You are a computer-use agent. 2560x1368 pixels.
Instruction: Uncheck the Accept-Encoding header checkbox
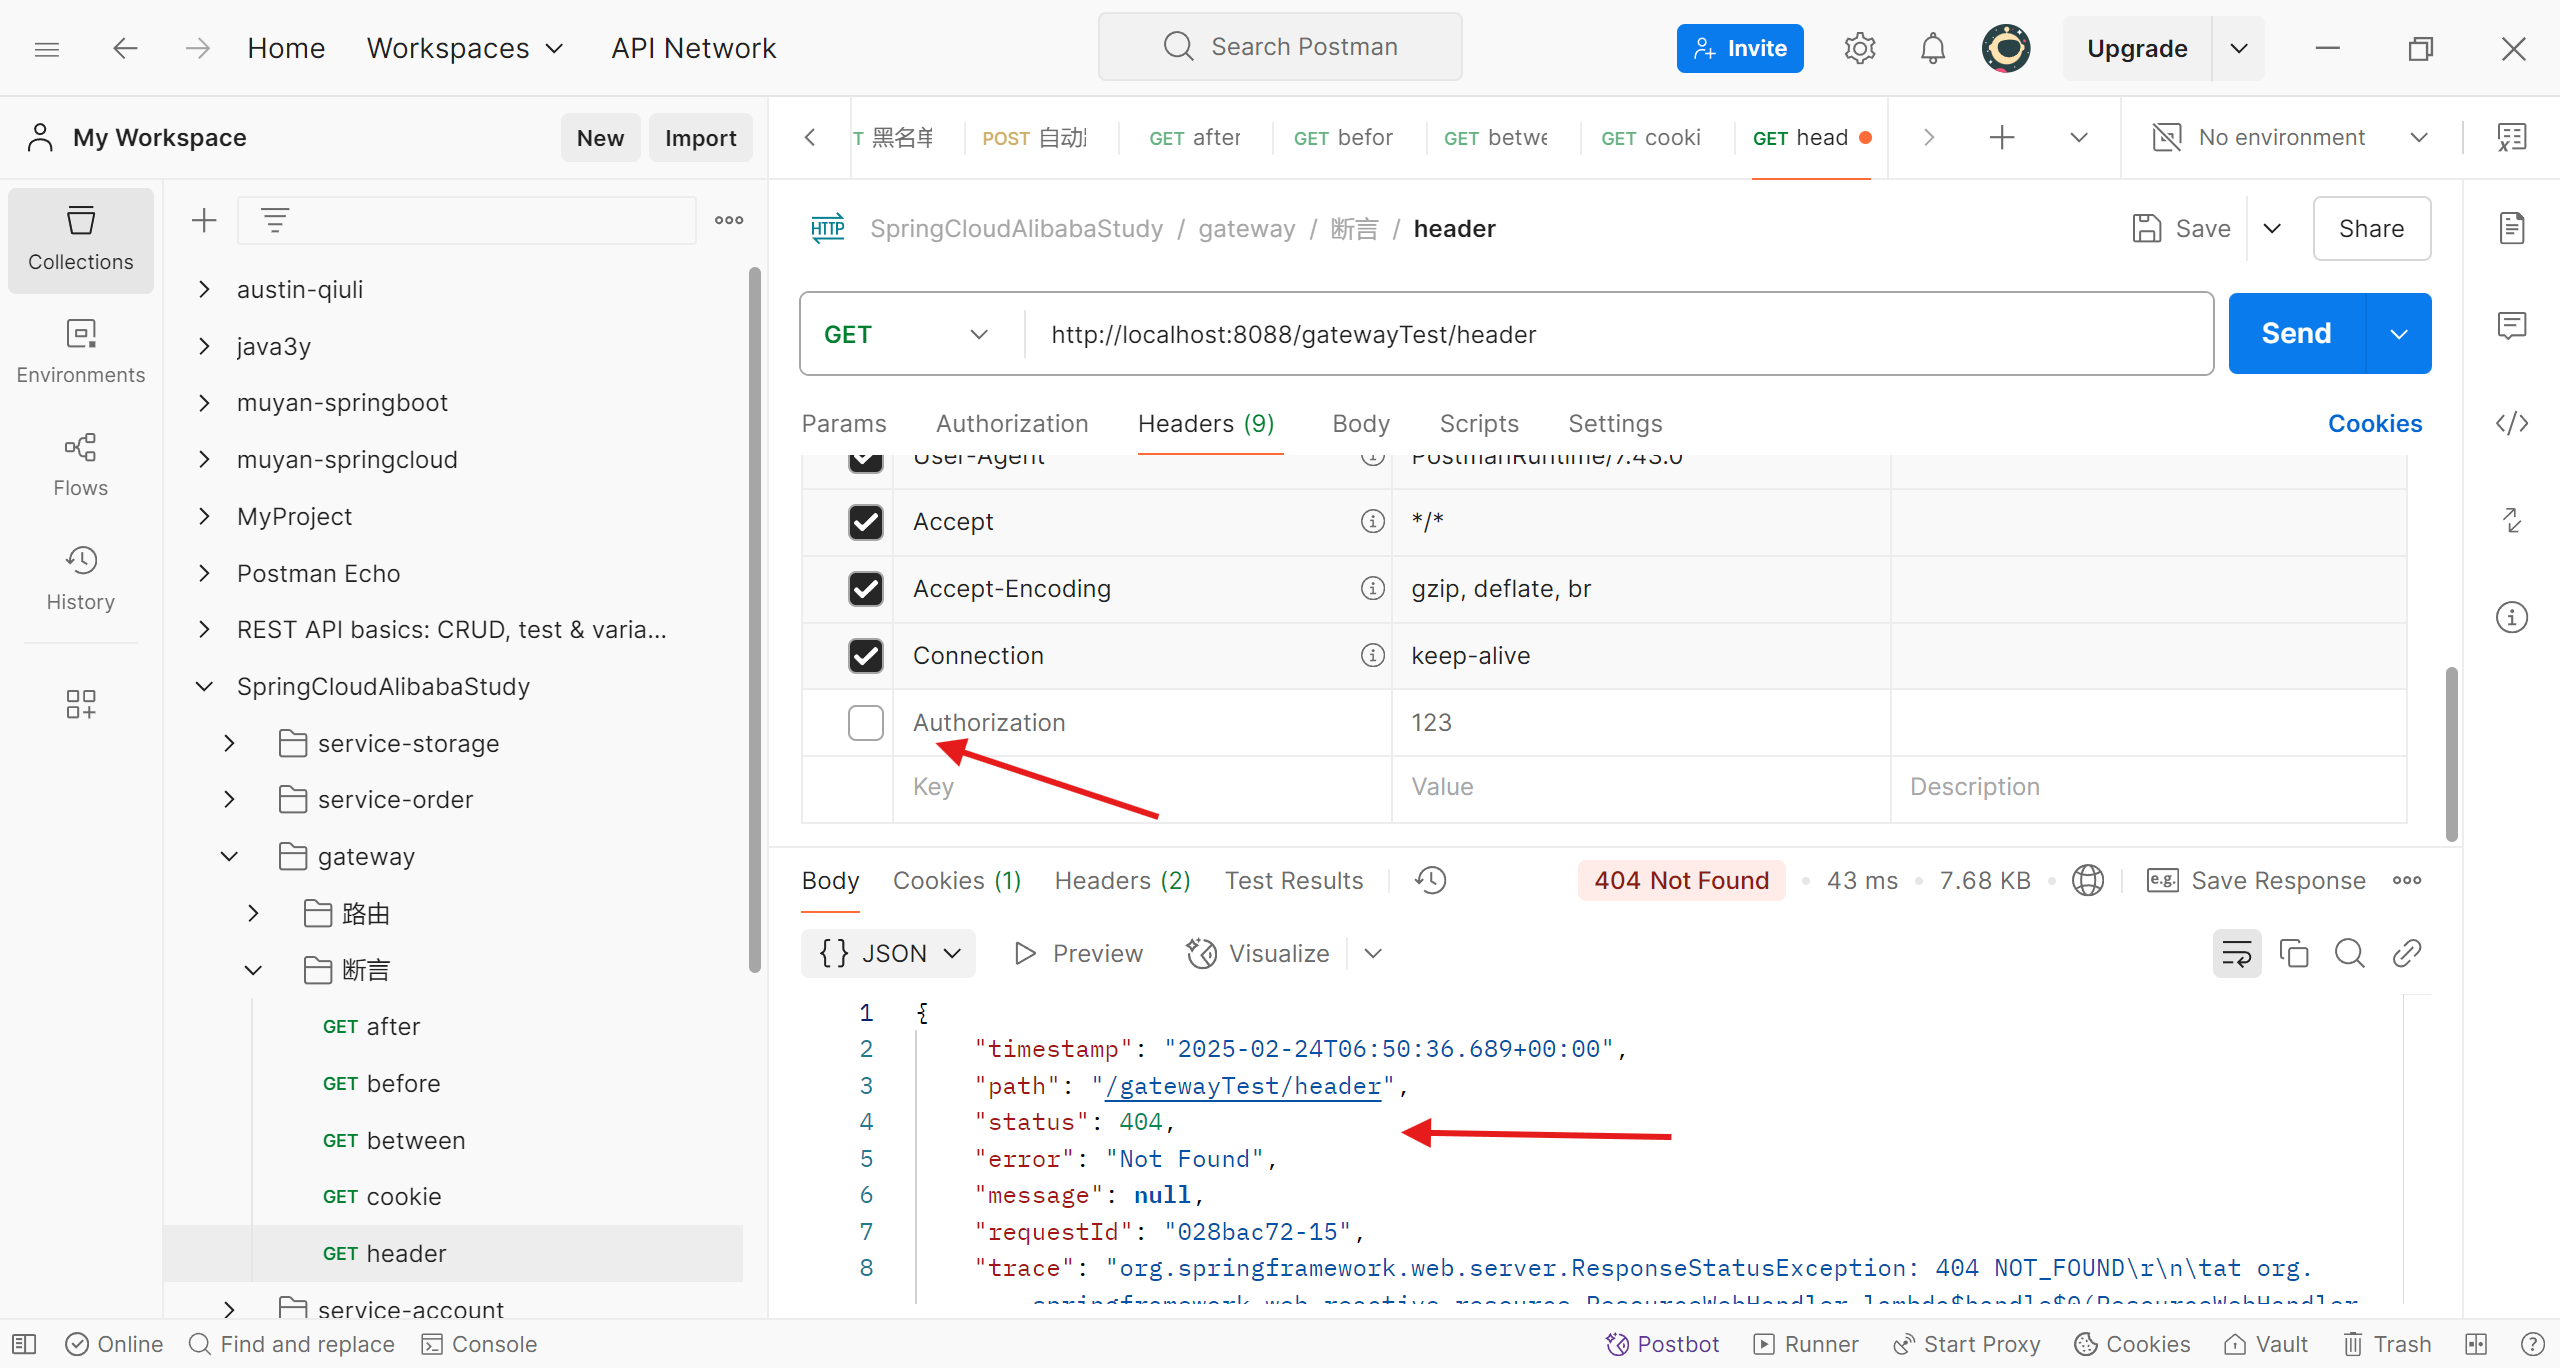click(x=865, y=588)
